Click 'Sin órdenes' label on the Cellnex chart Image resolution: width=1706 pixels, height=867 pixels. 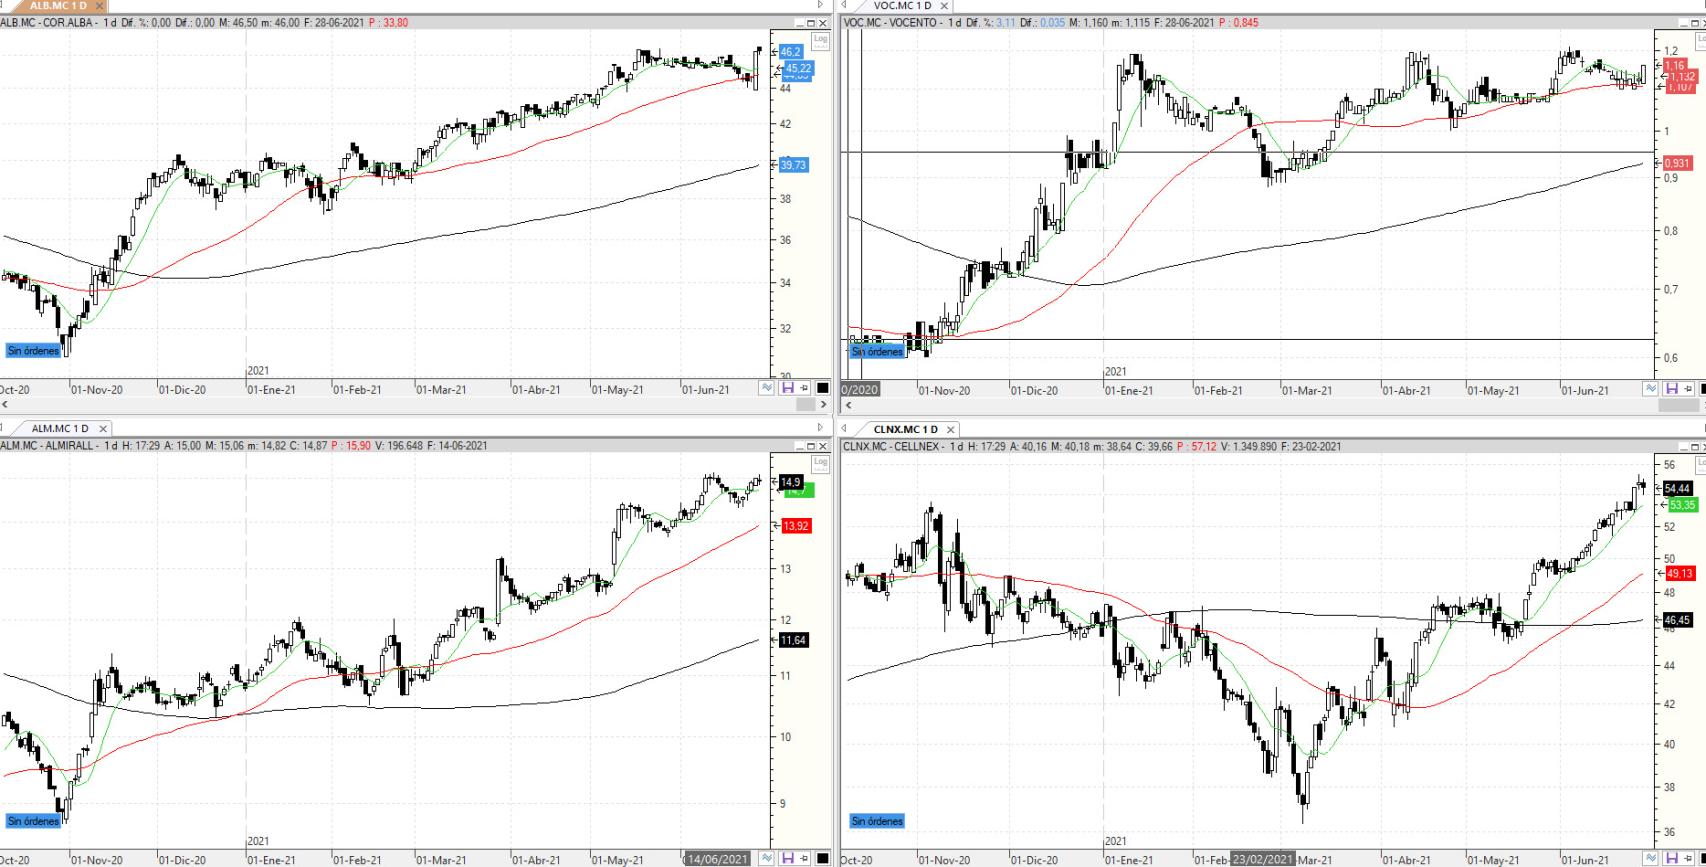[877, 821]
